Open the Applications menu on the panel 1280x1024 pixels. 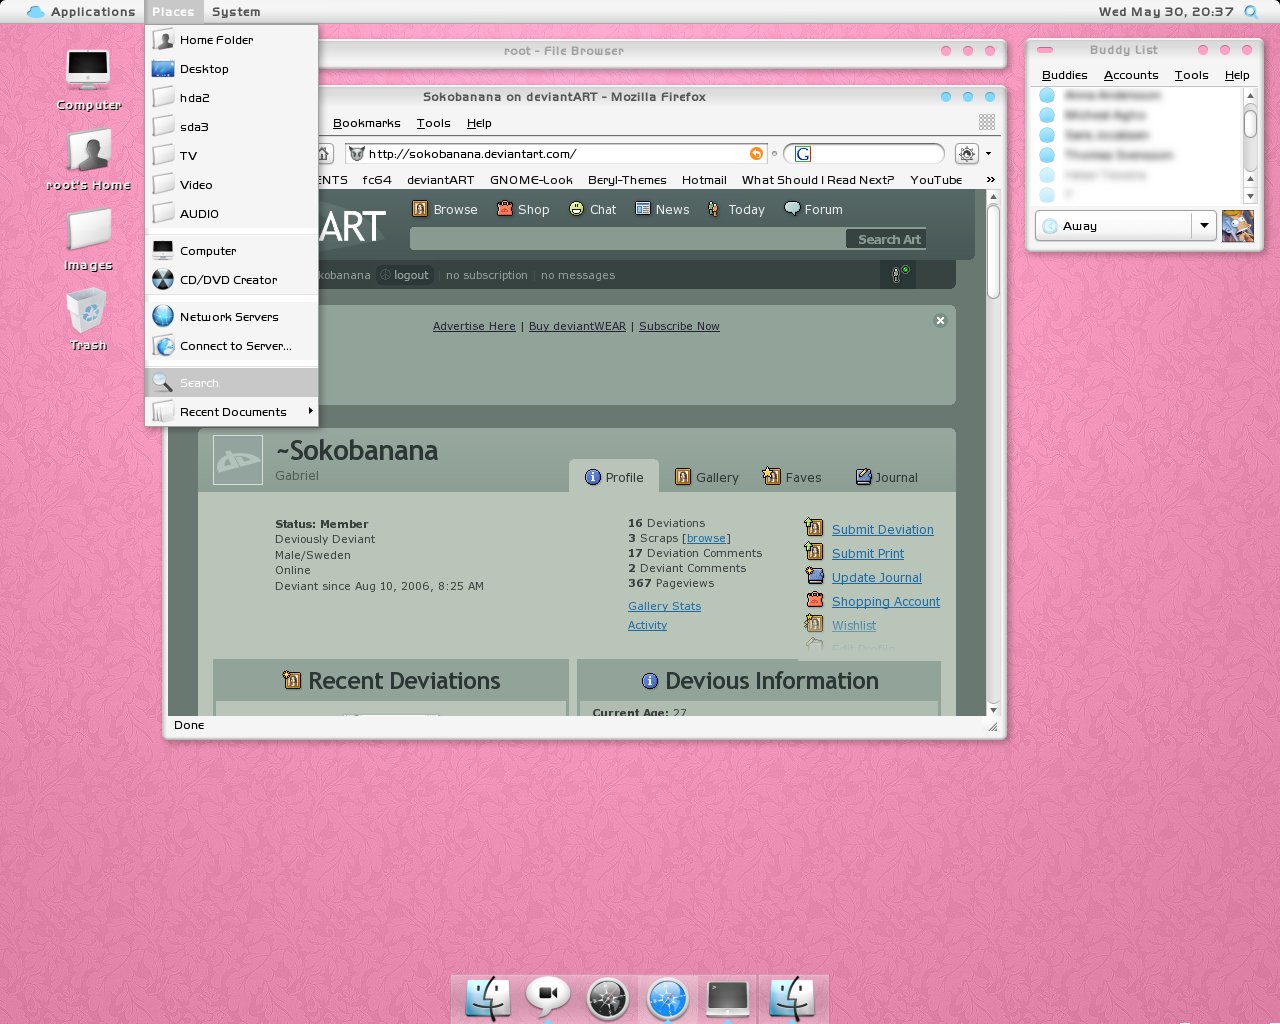point(81,12)
